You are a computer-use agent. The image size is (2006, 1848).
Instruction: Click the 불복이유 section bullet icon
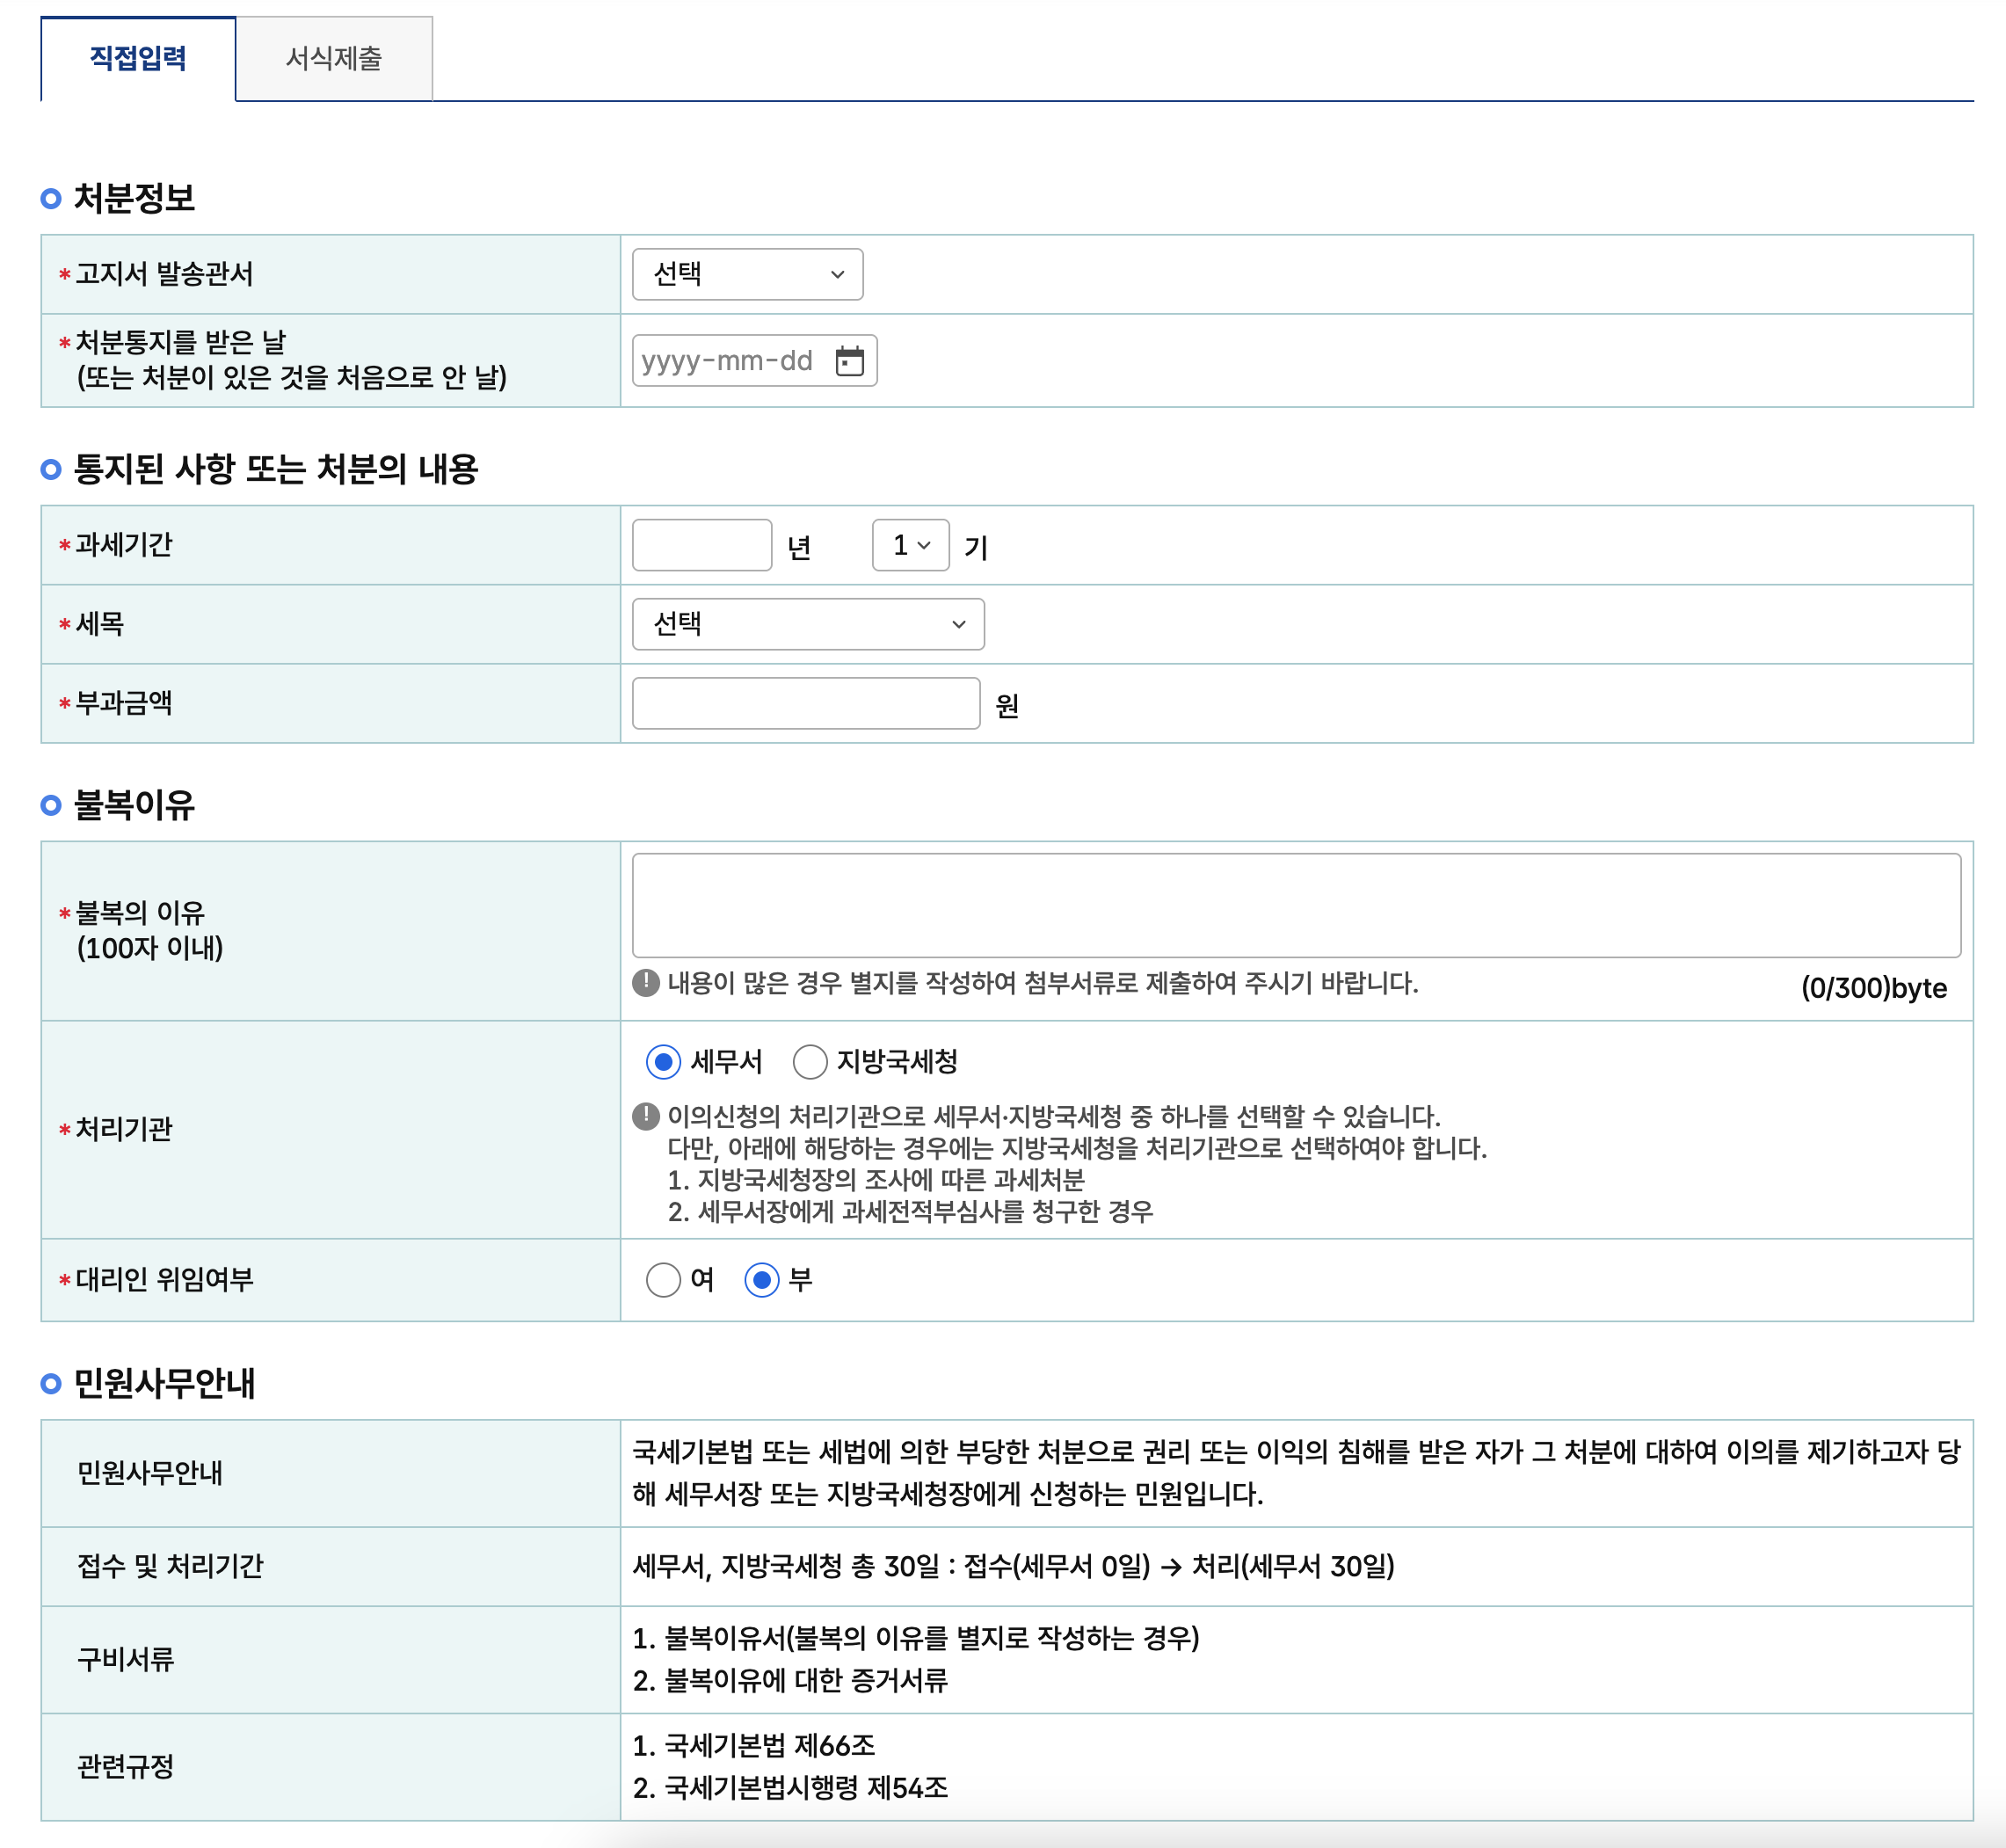pos(51,805)
